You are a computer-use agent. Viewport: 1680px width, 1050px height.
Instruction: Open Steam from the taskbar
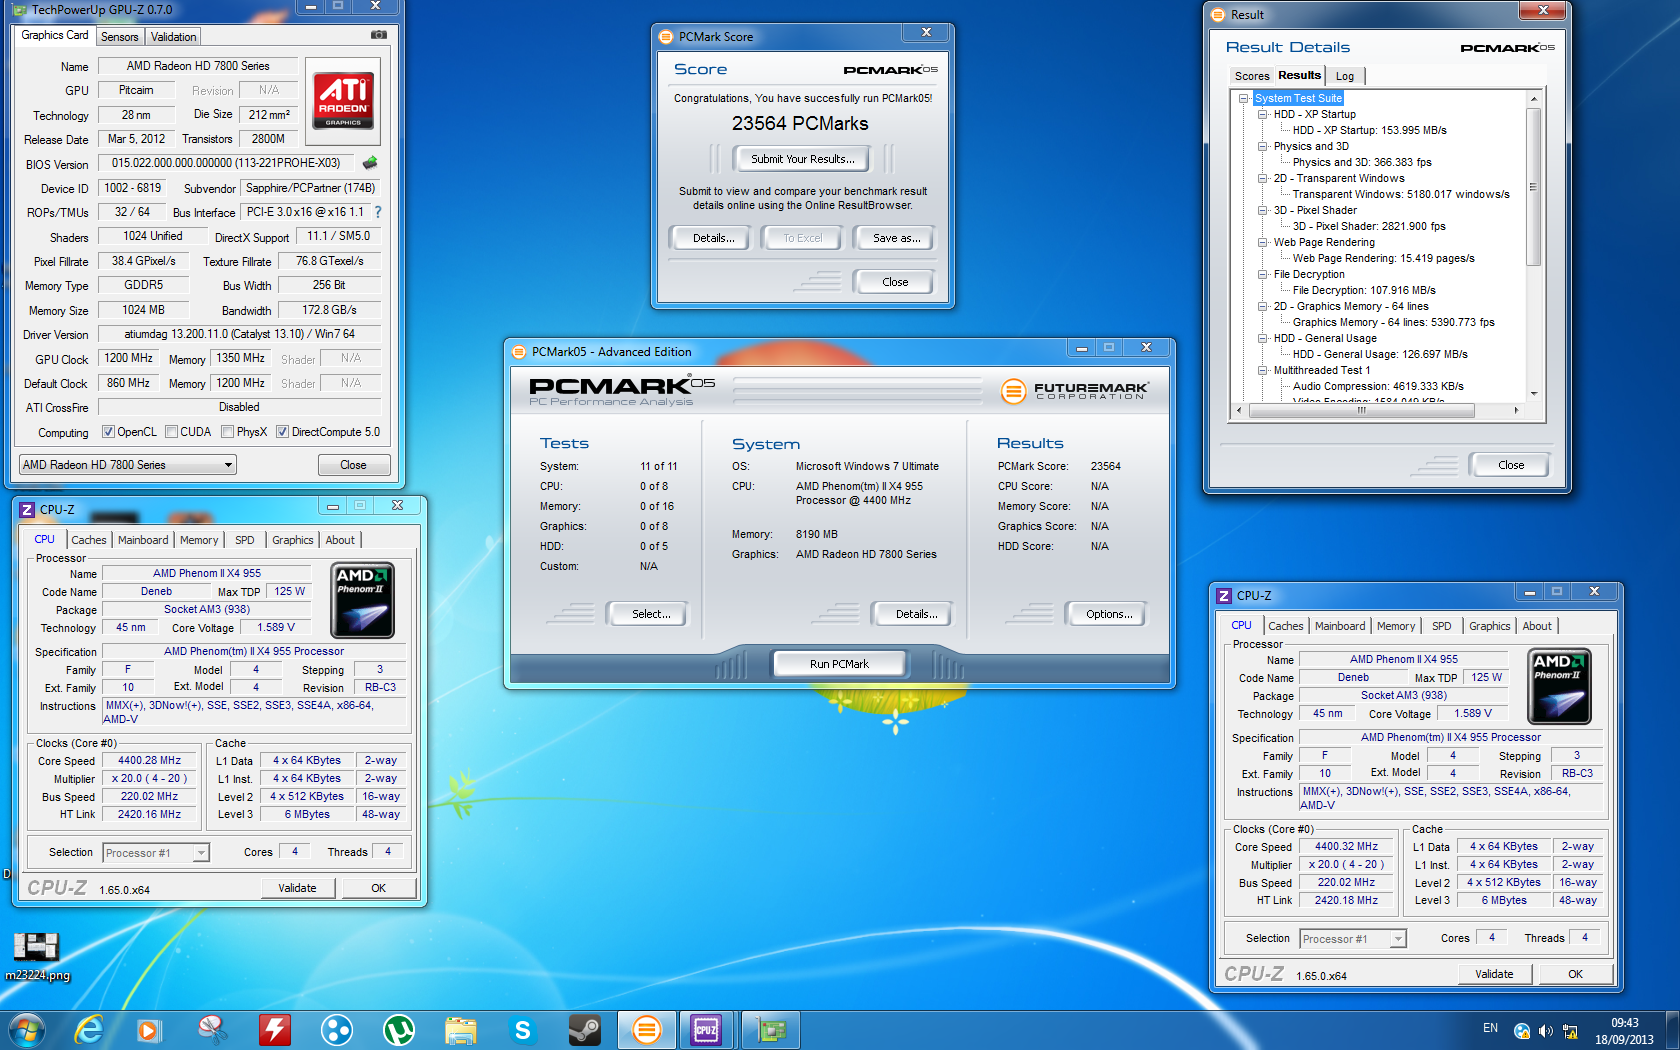tap(585, 1030)
